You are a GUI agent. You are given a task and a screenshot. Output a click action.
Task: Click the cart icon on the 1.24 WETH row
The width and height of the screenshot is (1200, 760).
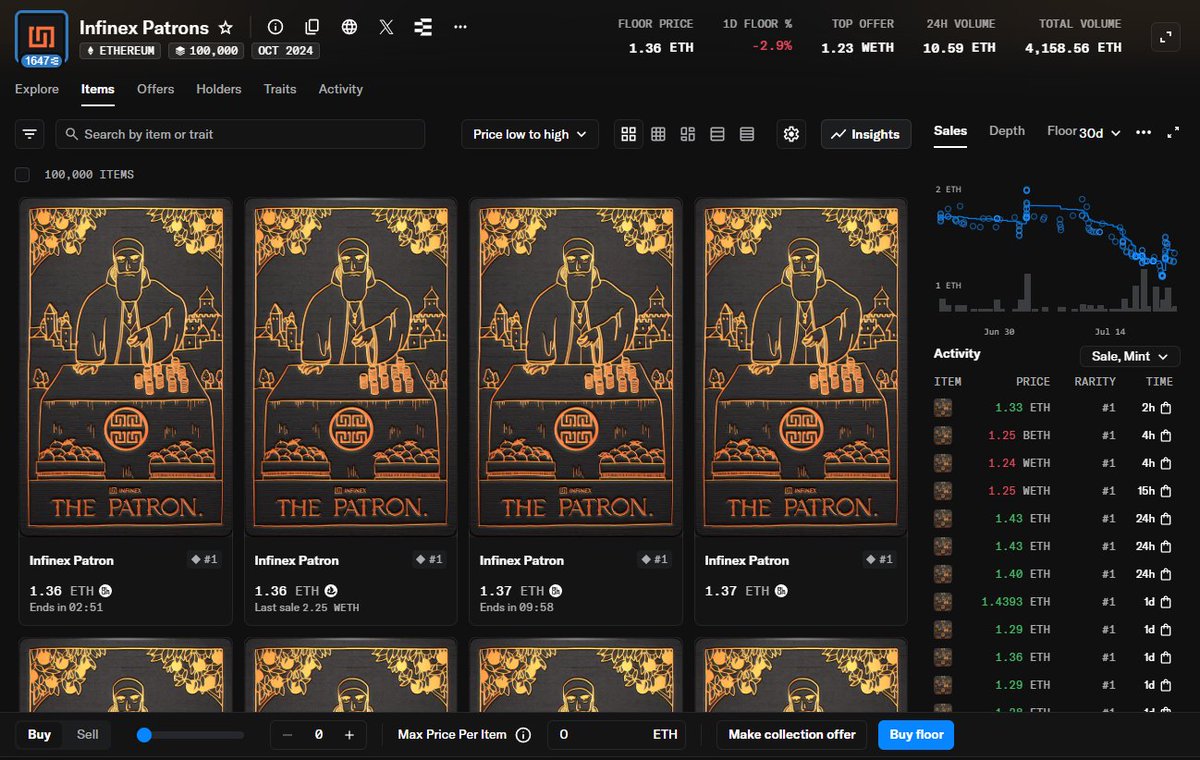pos(1166,463)
